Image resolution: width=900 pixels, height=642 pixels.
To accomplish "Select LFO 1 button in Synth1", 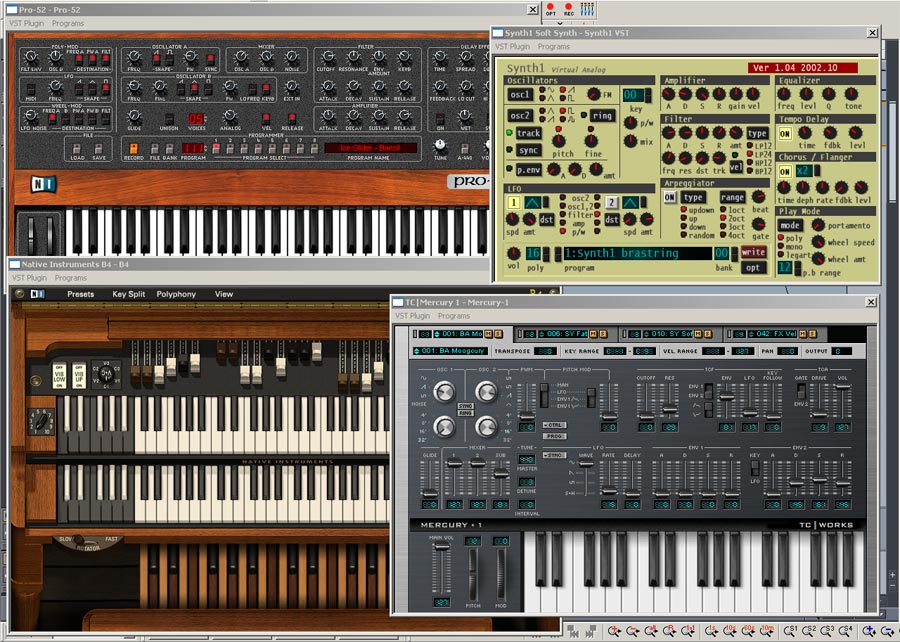I will click(x=514, y=203).
